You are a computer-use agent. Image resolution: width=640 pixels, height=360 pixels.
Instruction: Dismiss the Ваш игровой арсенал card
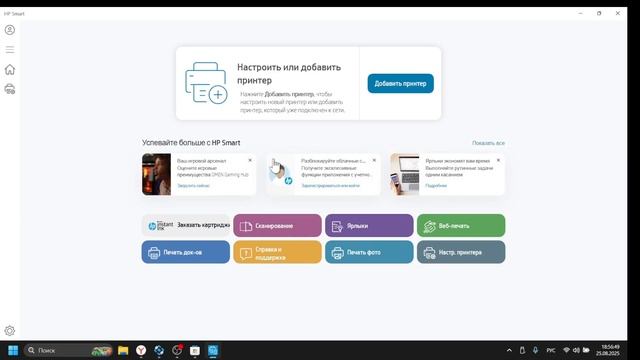pyautogui.click(x=250, y=160)
